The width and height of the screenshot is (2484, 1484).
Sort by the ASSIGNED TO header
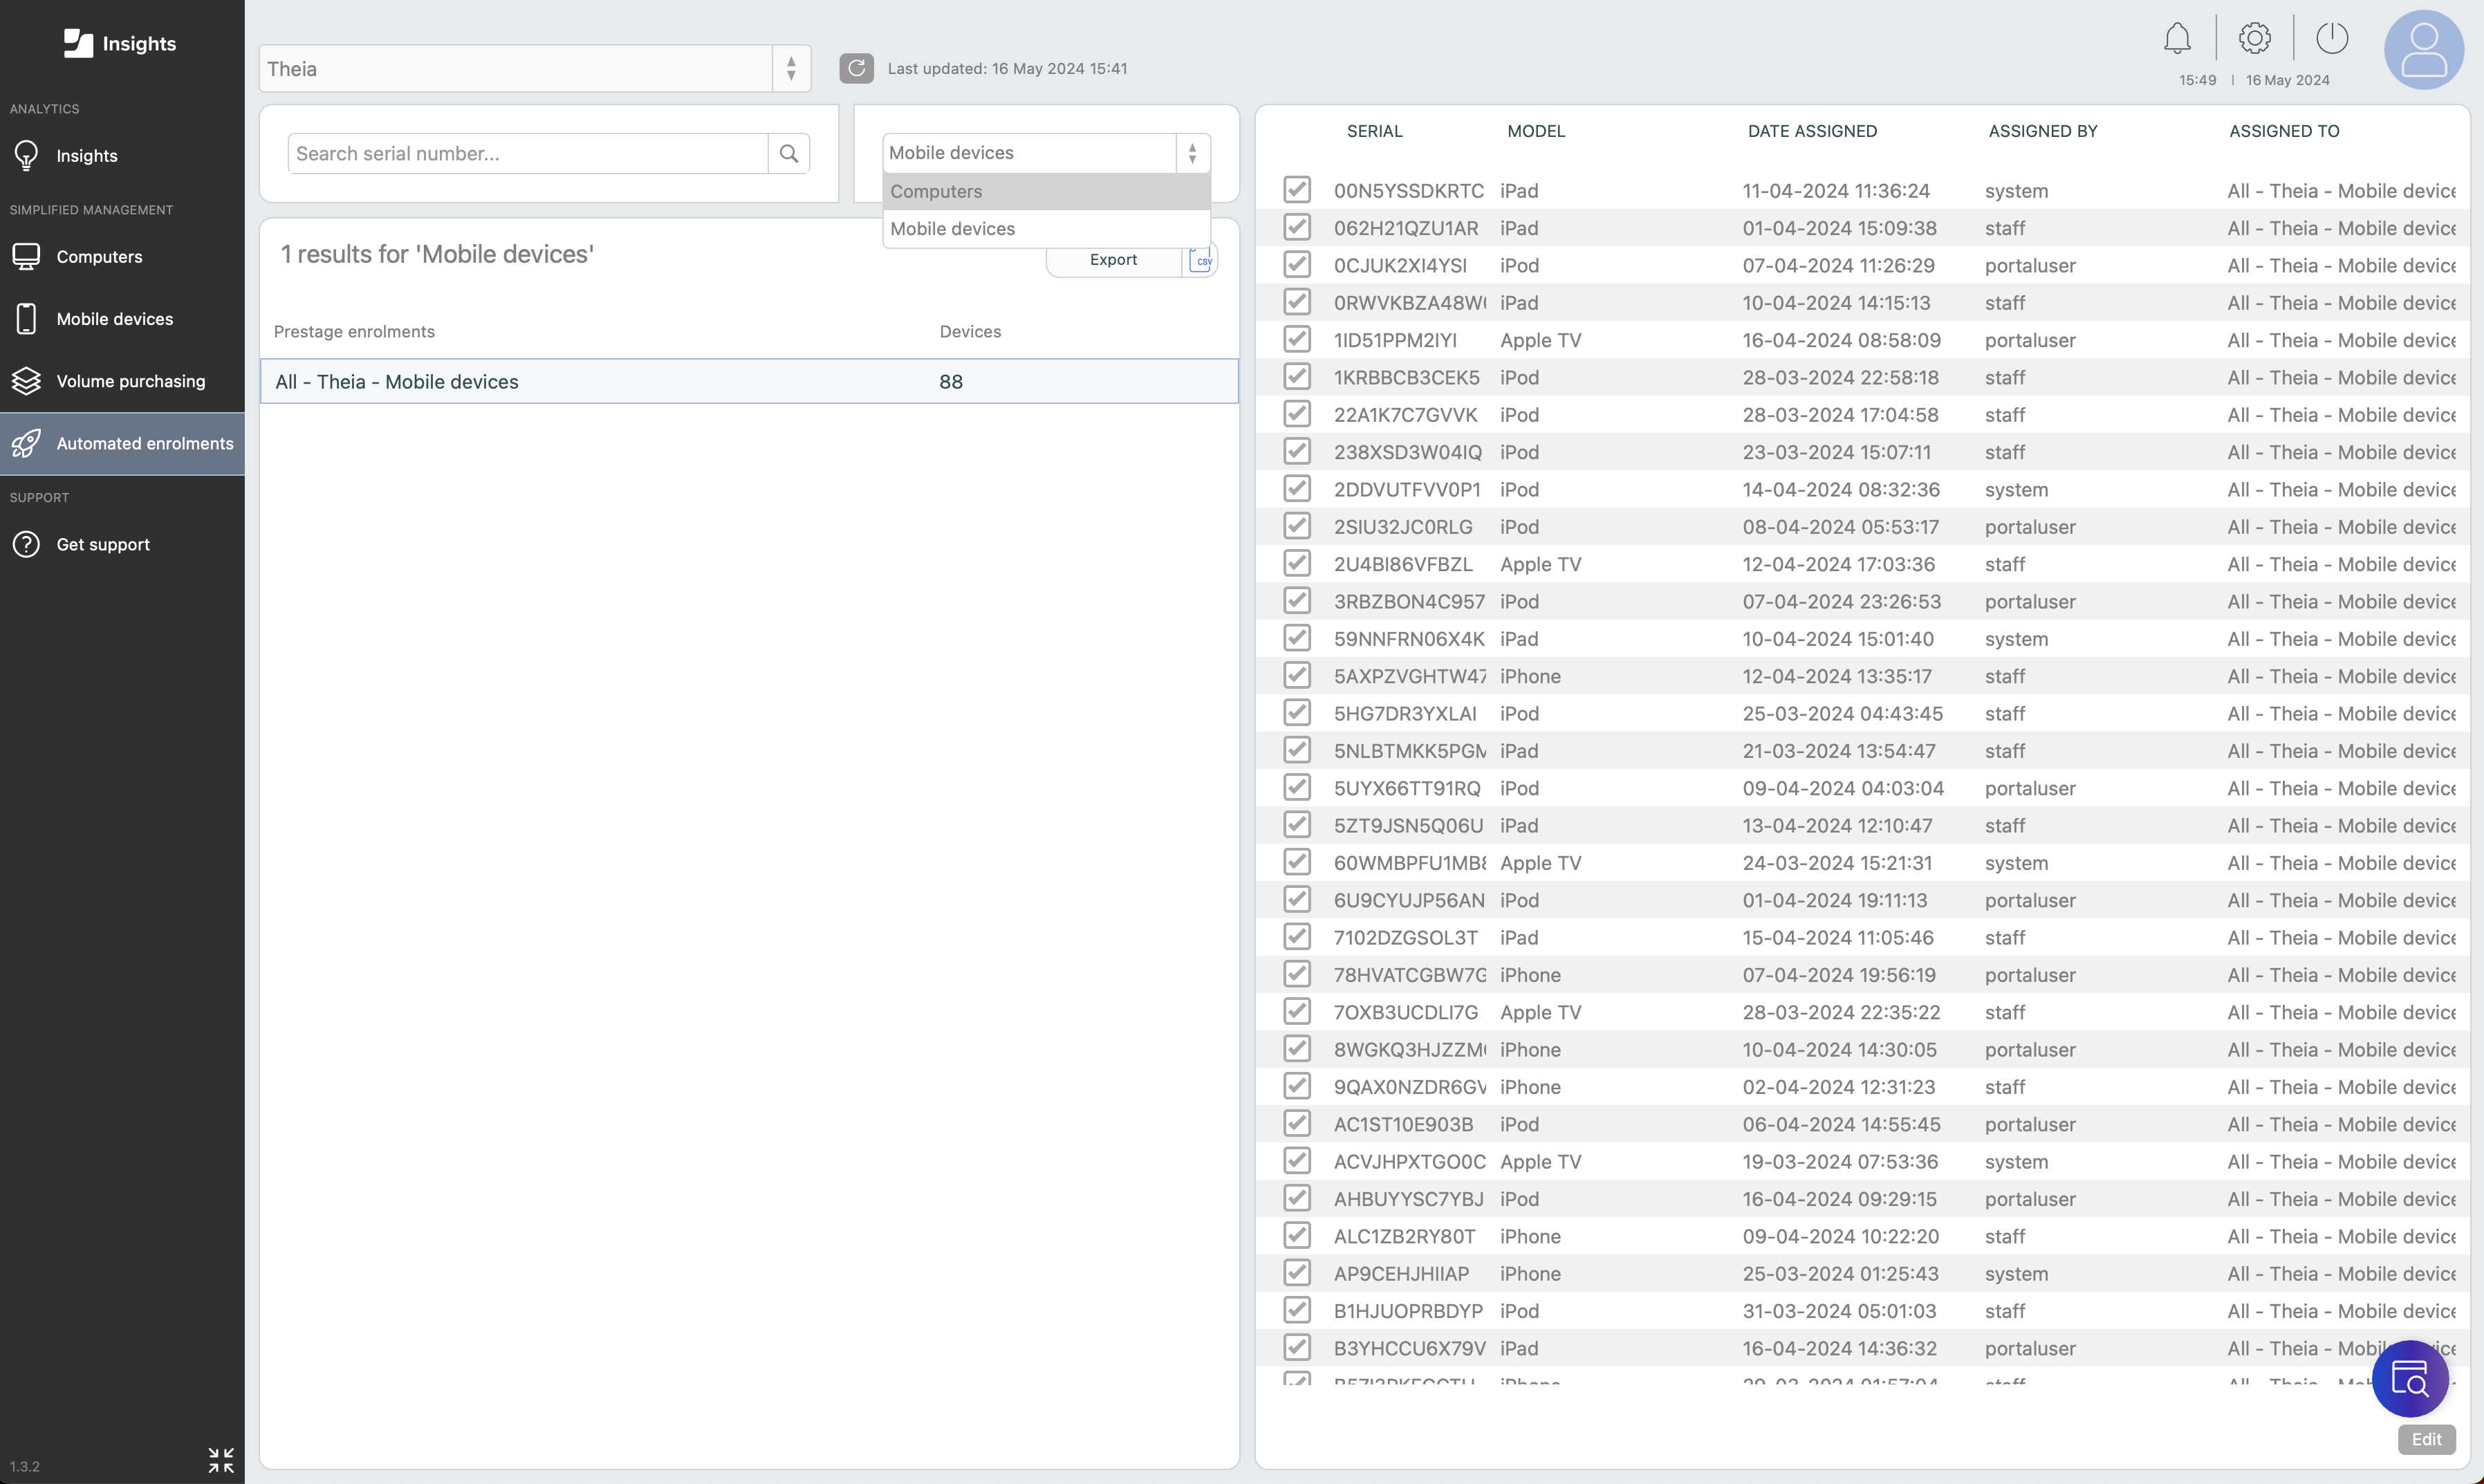(2284, 131)
